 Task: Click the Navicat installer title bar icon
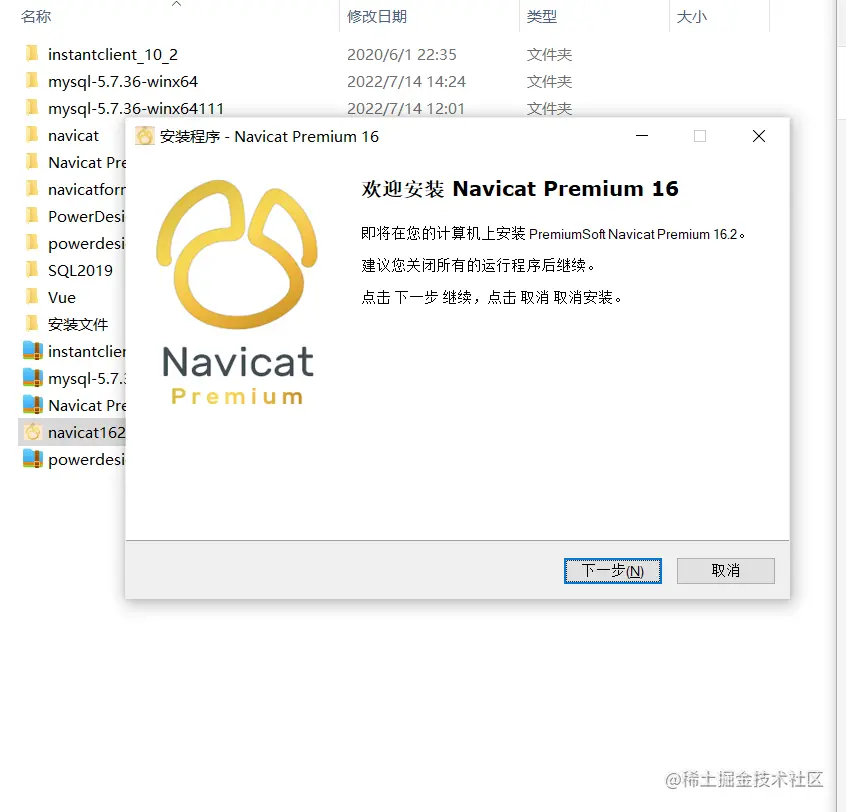coord(145,136)
